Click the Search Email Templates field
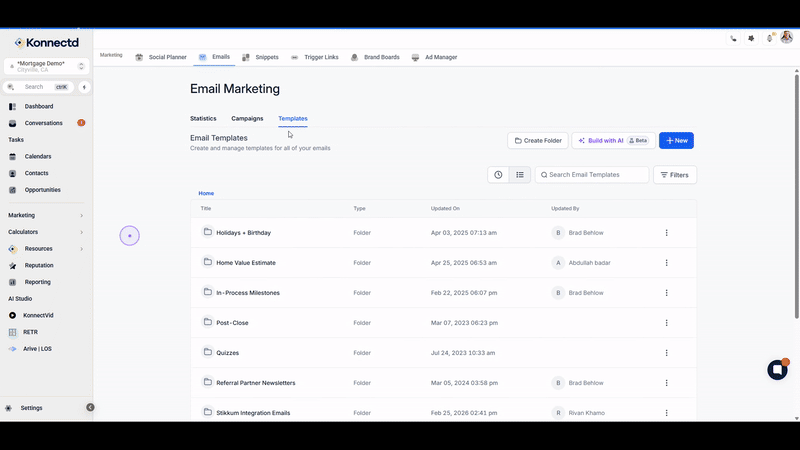The width and height of the screenshot is (800, 450). pos(592,175)
